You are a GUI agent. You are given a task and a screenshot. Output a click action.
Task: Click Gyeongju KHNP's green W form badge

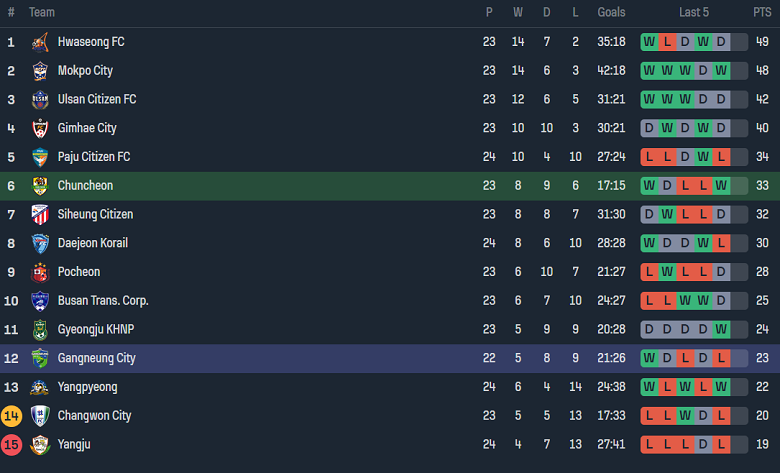coord(721,329)
